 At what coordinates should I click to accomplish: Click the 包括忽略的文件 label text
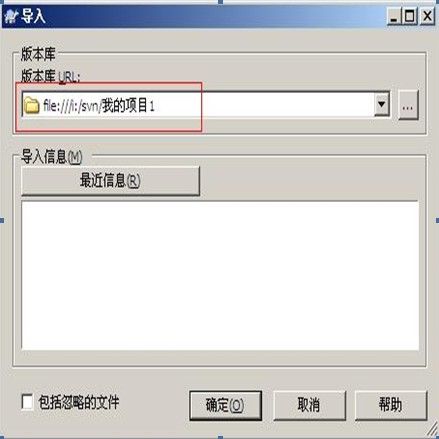pos(79,402)
